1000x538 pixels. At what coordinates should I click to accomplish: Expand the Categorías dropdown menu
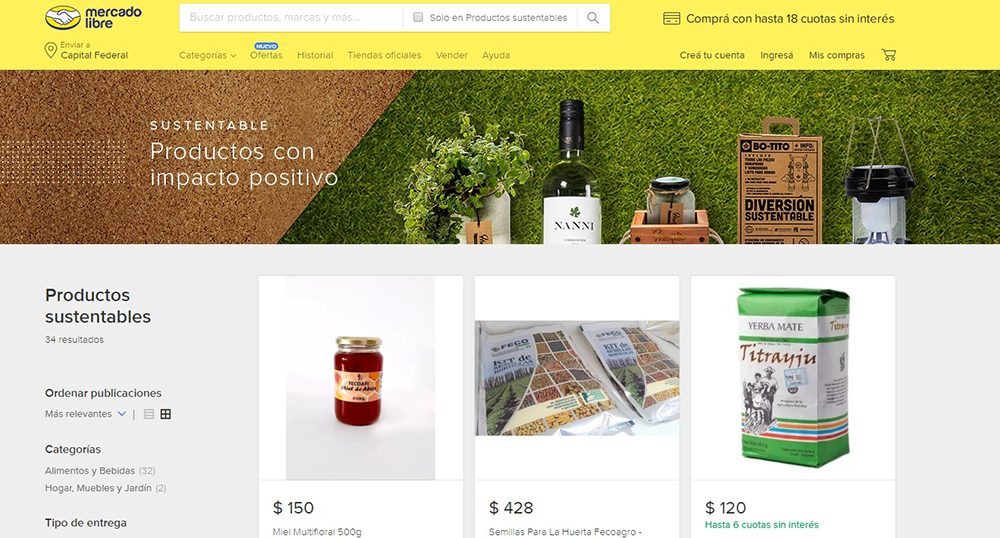point(207,55)
